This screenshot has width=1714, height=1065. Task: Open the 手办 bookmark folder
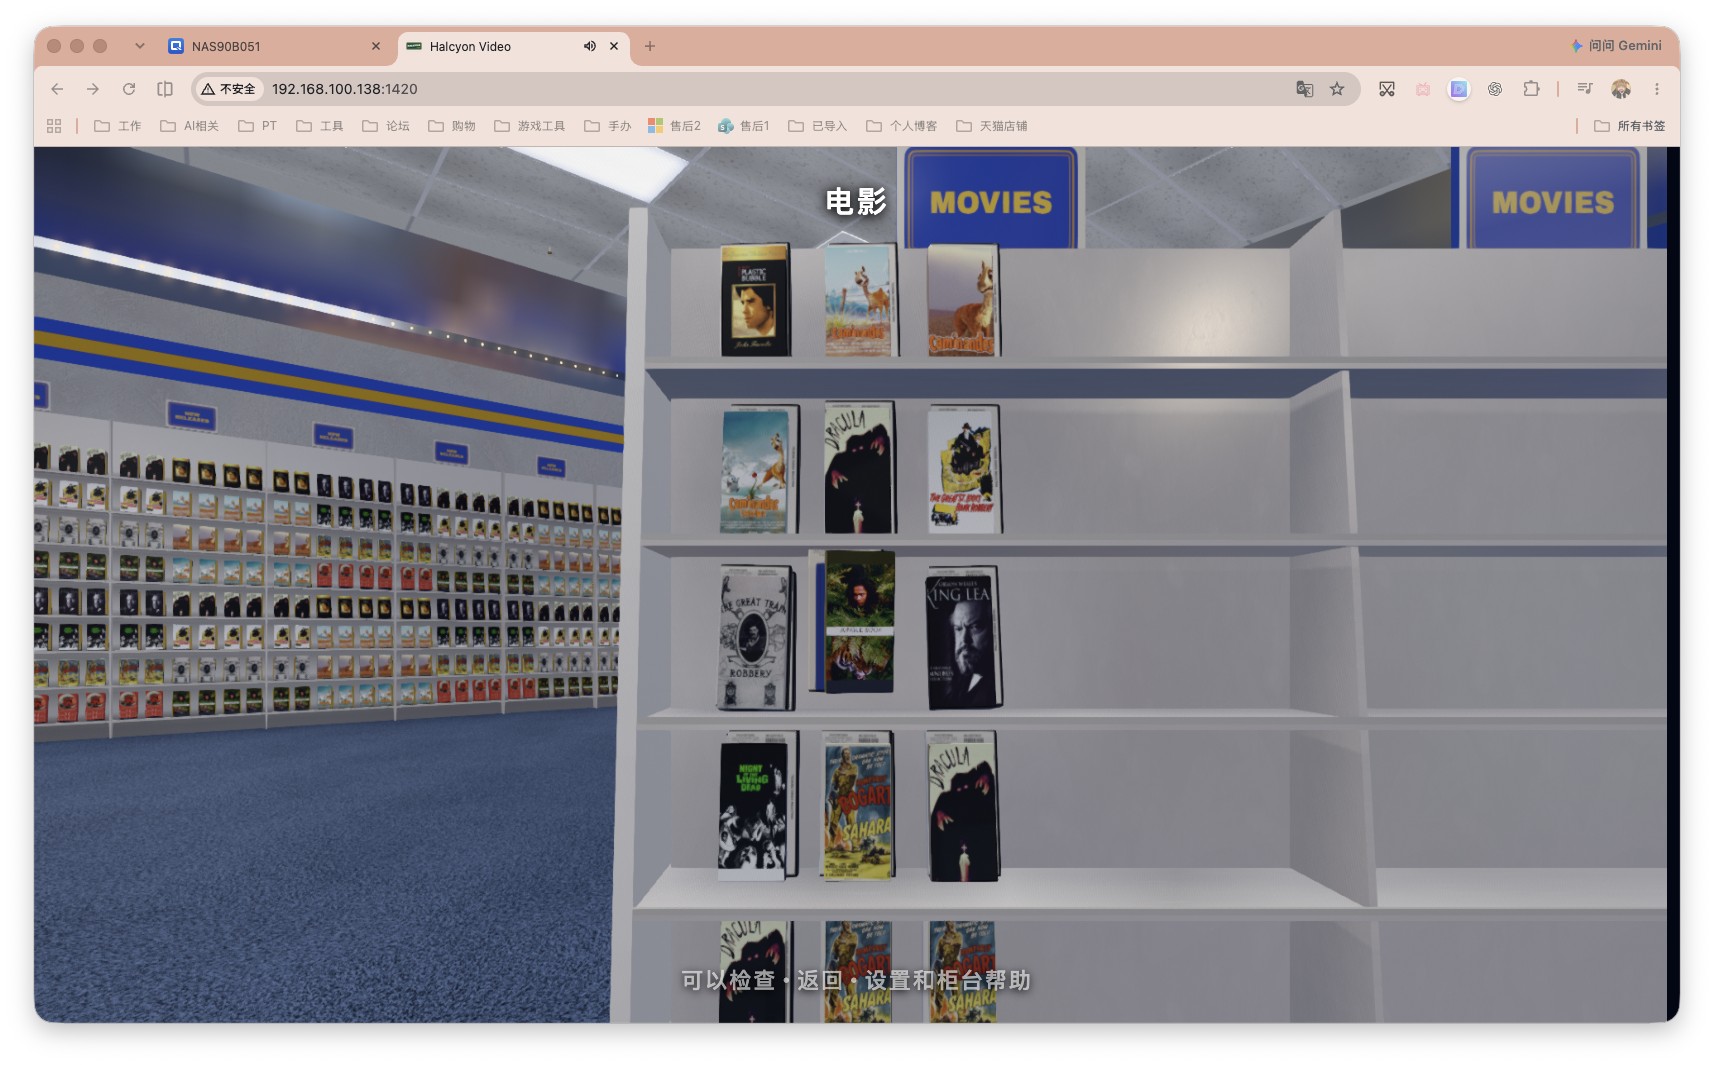click(x=608, y=126)
